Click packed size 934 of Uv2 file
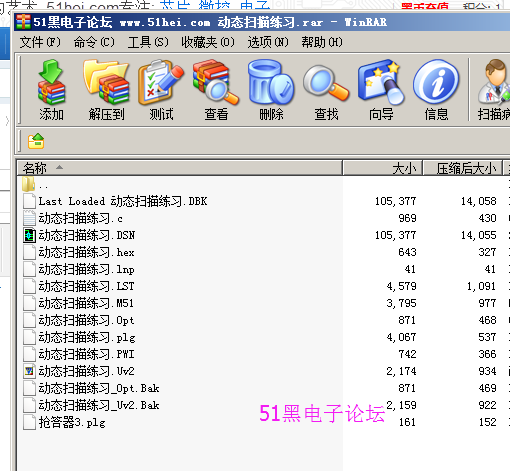This screenshot has height=471, width=510. point(488,371)
